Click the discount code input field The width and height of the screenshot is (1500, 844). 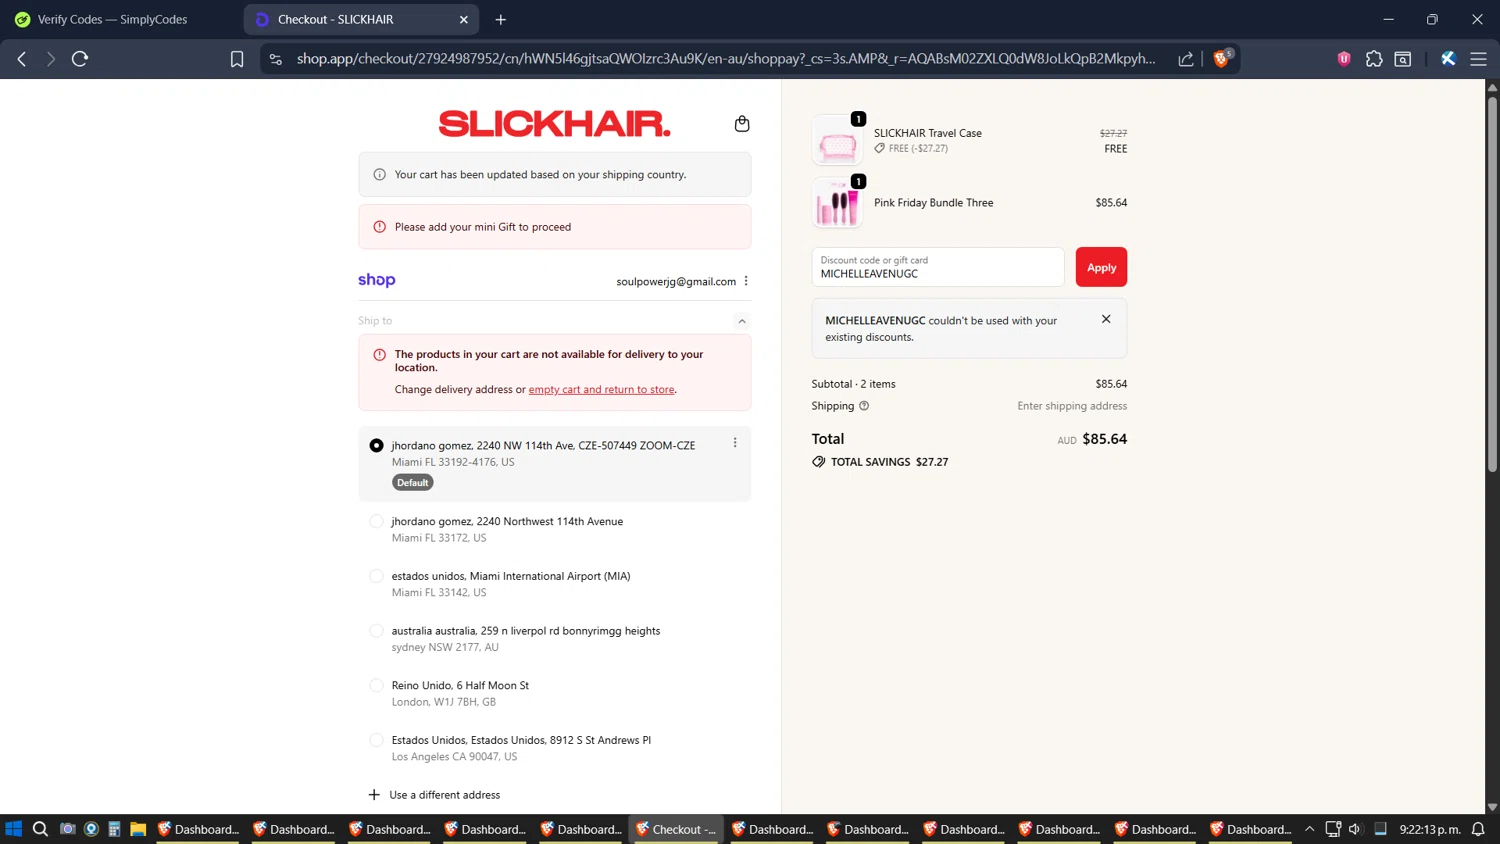click(x=938, y=267)
